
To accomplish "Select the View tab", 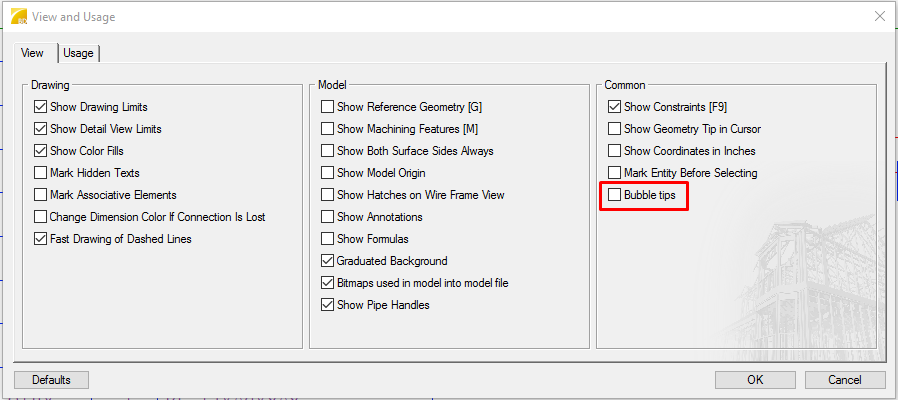I will pos(32,53).
